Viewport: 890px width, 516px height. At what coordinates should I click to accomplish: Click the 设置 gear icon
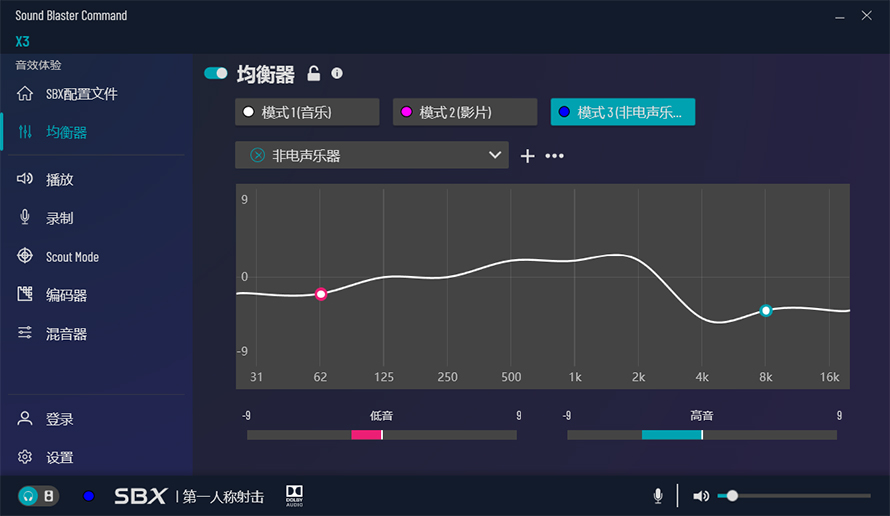coord(25,457)
